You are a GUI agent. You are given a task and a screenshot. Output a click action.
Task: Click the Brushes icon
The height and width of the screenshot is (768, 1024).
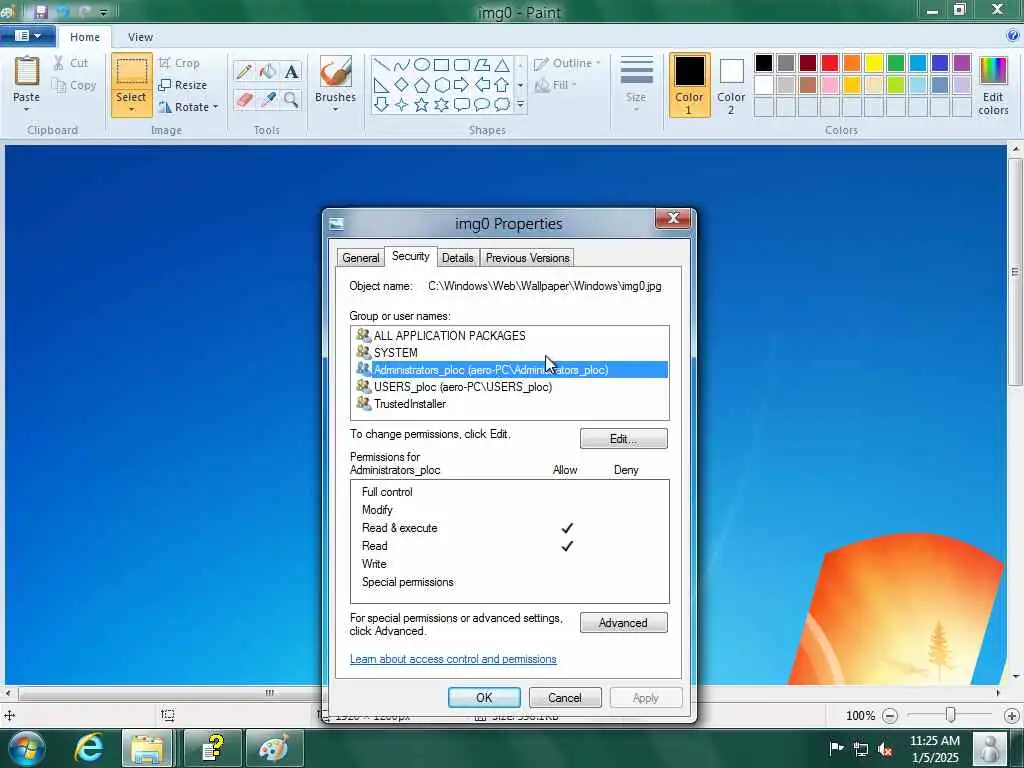click(336, 71)
